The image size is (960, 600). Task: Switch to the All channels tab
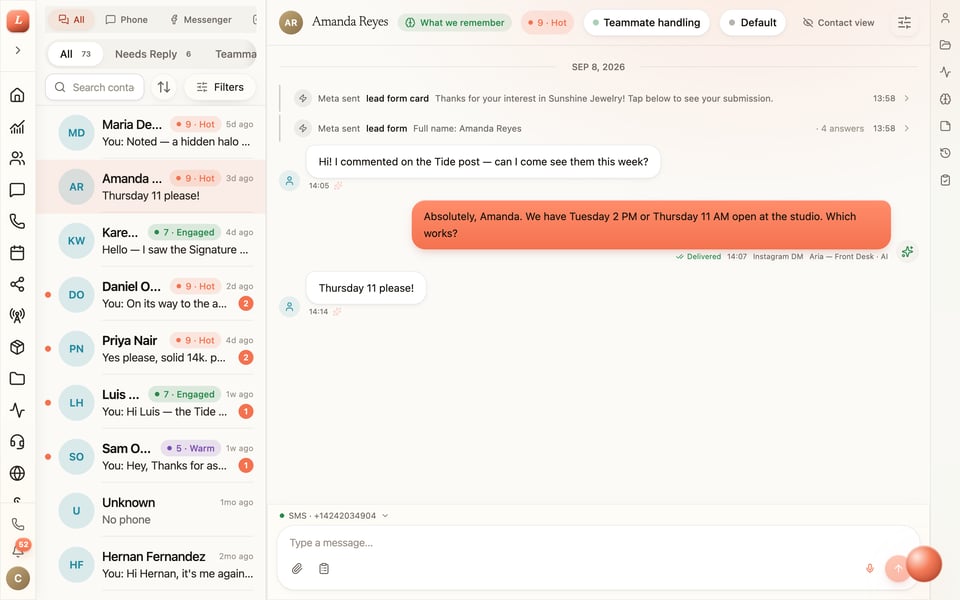72,20
